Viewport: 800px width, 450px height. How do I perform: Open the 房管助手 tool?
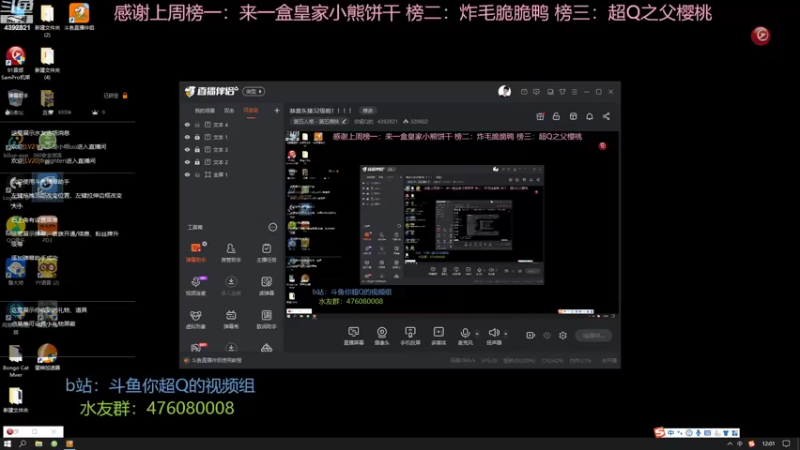click(x=231, y=252)
